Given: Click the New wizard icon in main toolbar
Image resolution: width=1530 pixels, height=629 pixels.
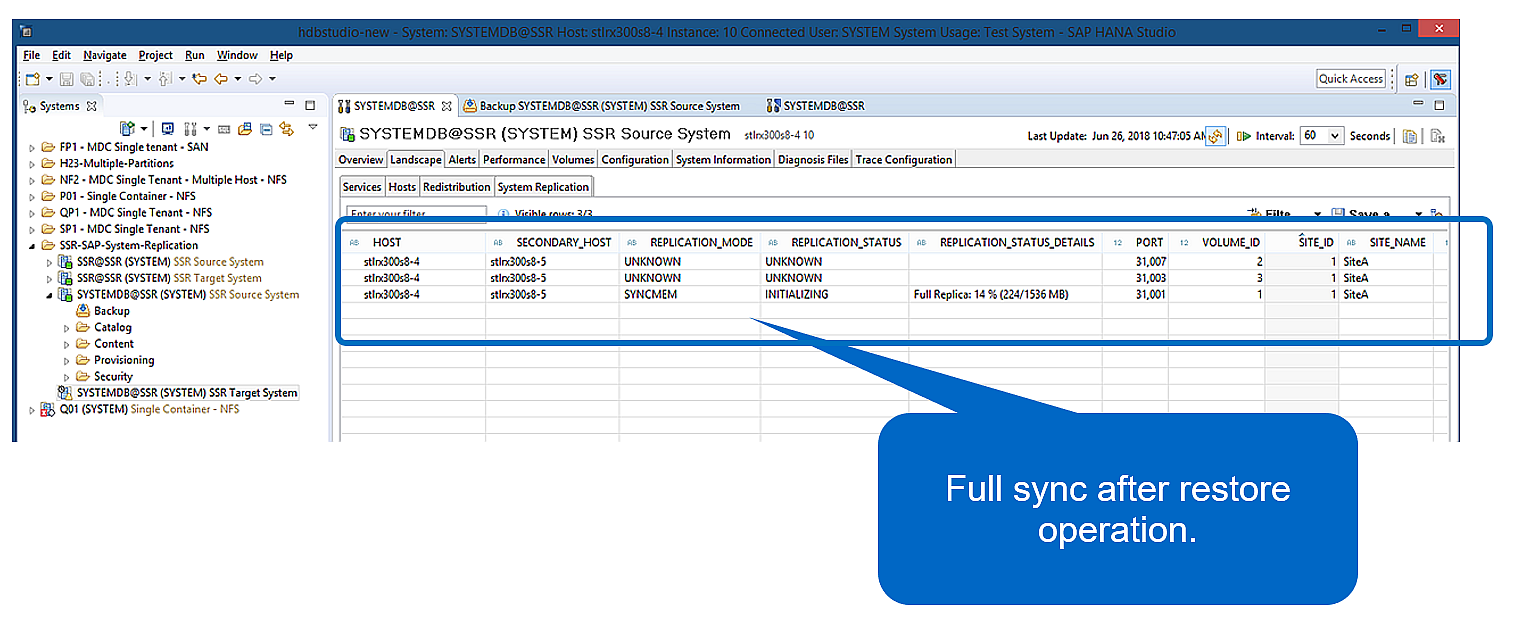Looking at the screenshot, I should coord(32,79).
